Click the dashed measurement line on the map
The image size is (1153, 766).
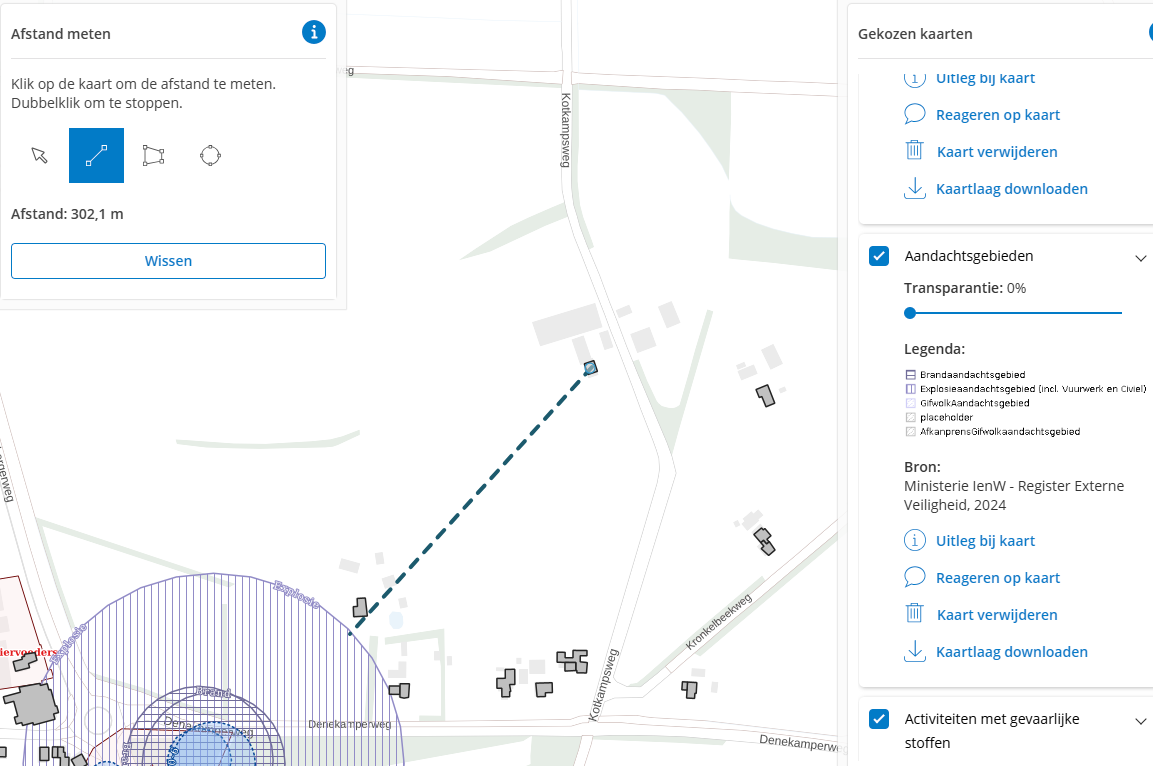(471, 500)
